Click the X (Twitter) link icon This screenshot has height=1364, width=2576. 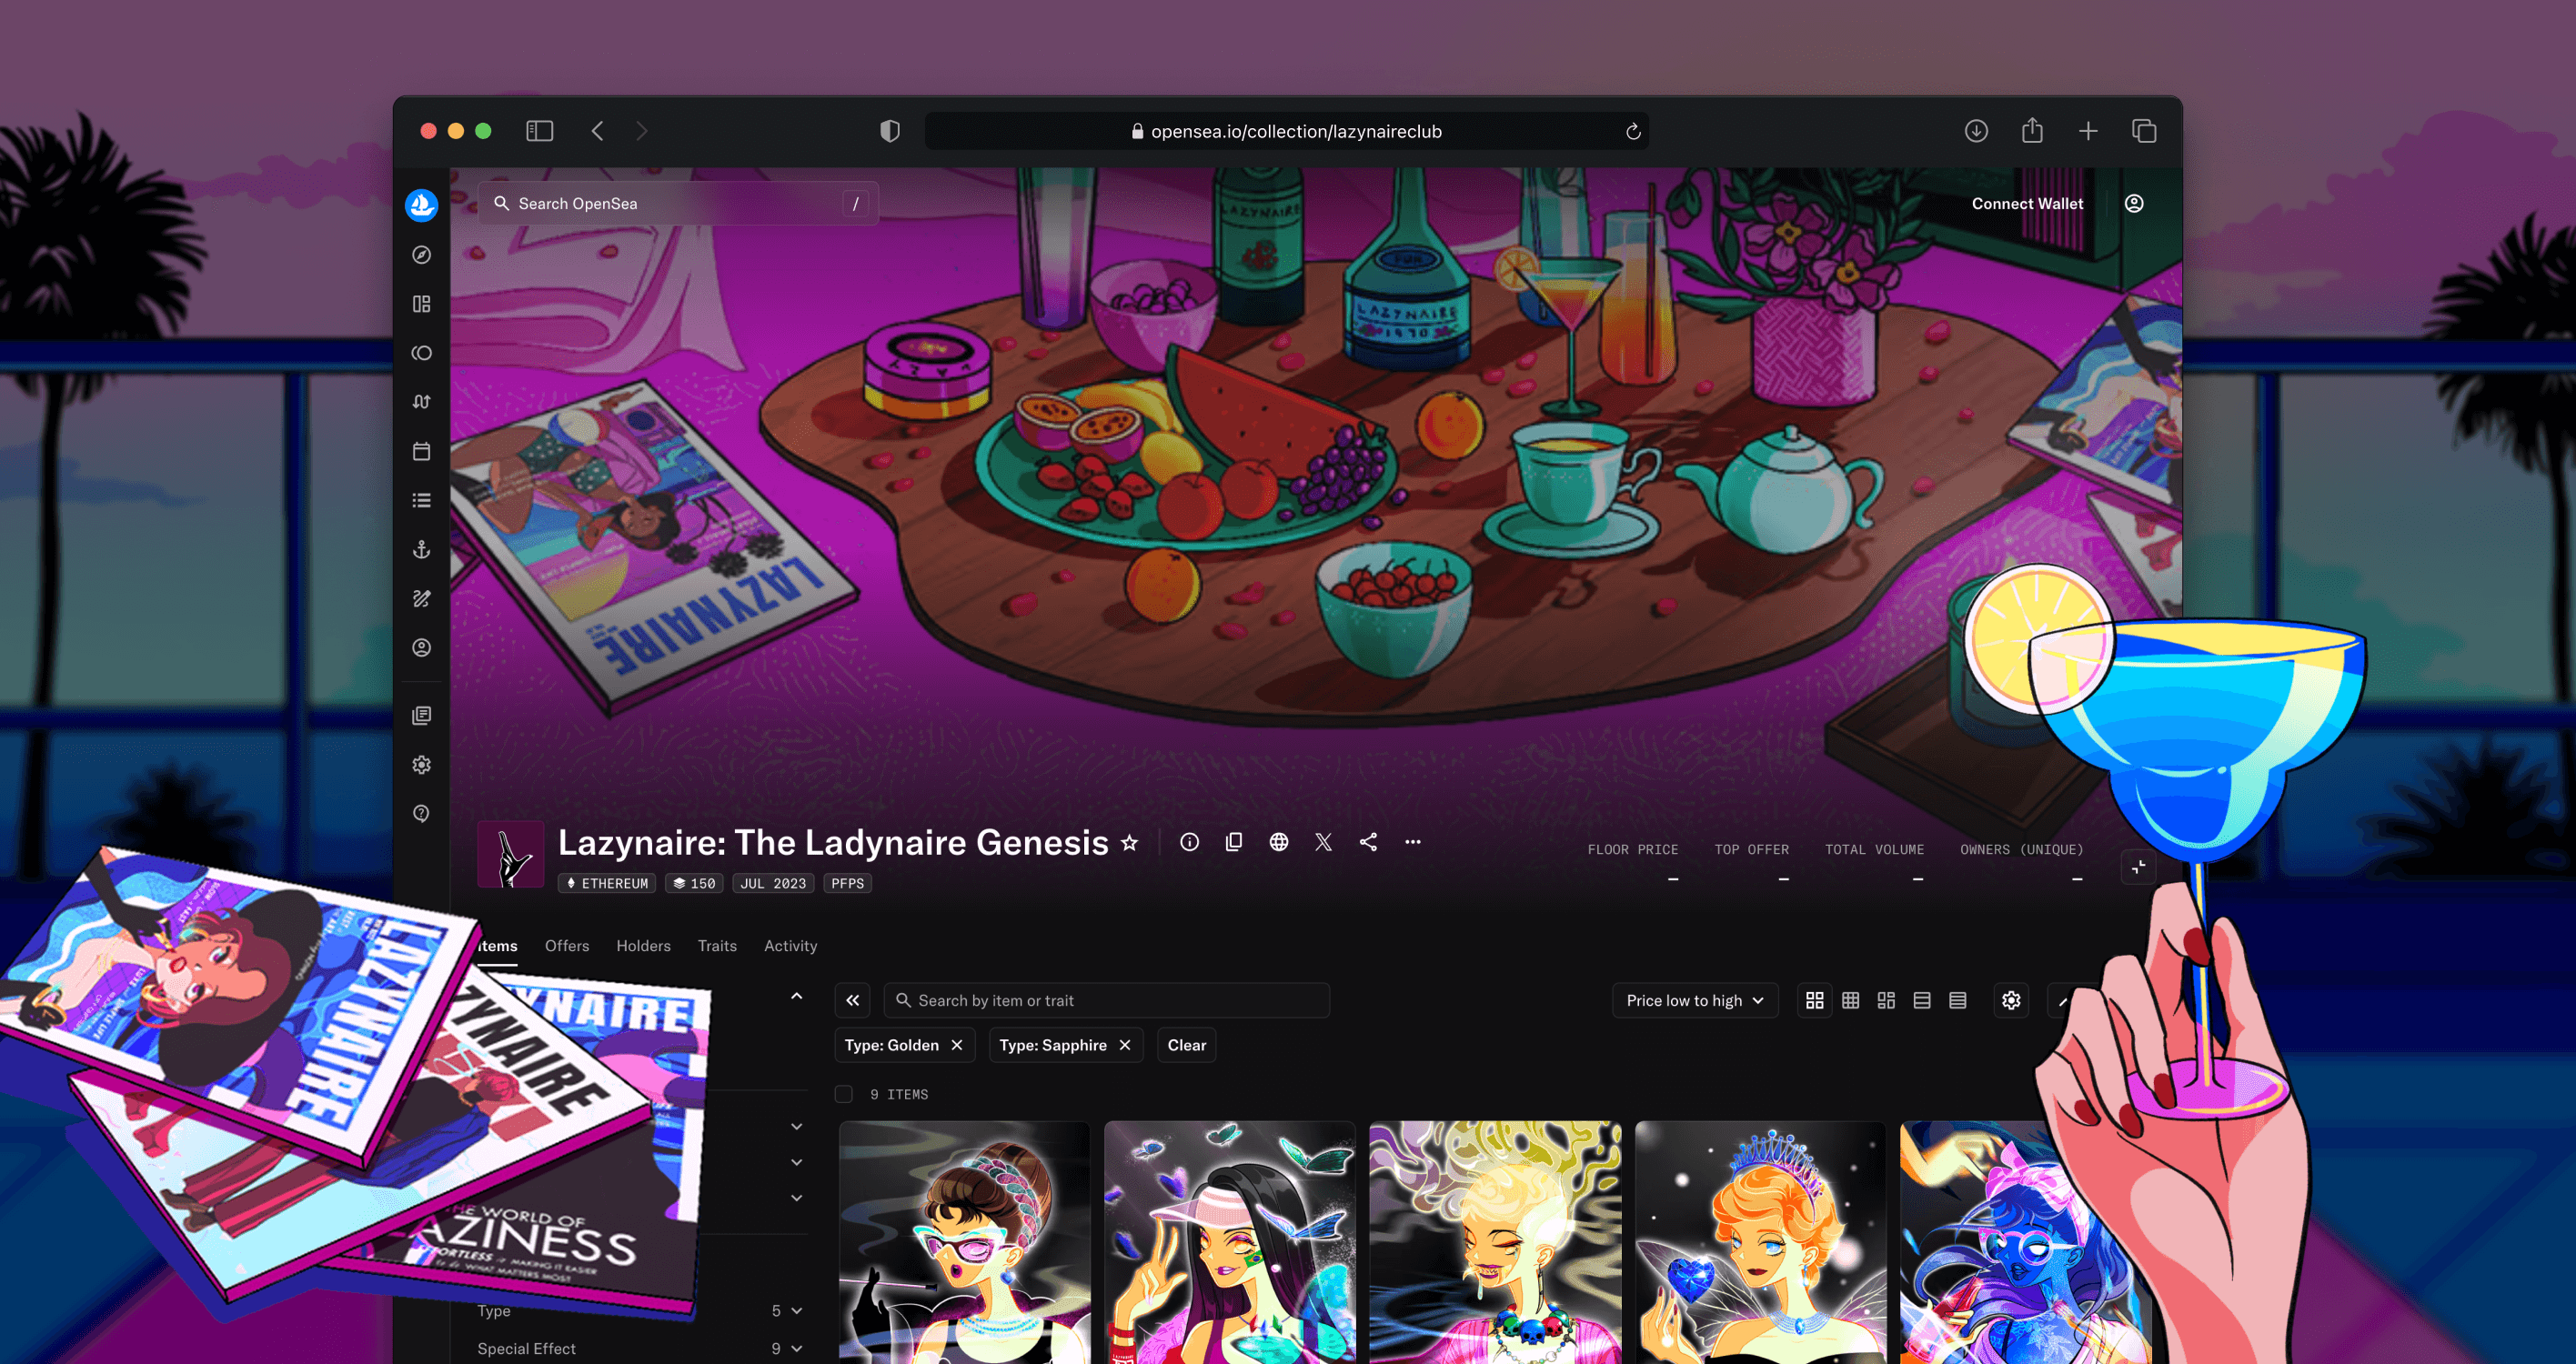(x=1323, y=842)
